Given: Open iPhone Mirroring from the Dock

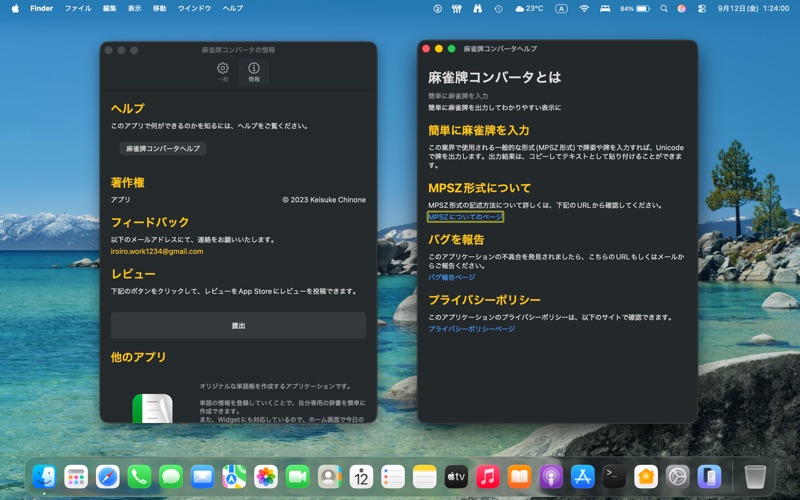Looking at the screenshot, I should pyautogui.click(x=709, y=477).
